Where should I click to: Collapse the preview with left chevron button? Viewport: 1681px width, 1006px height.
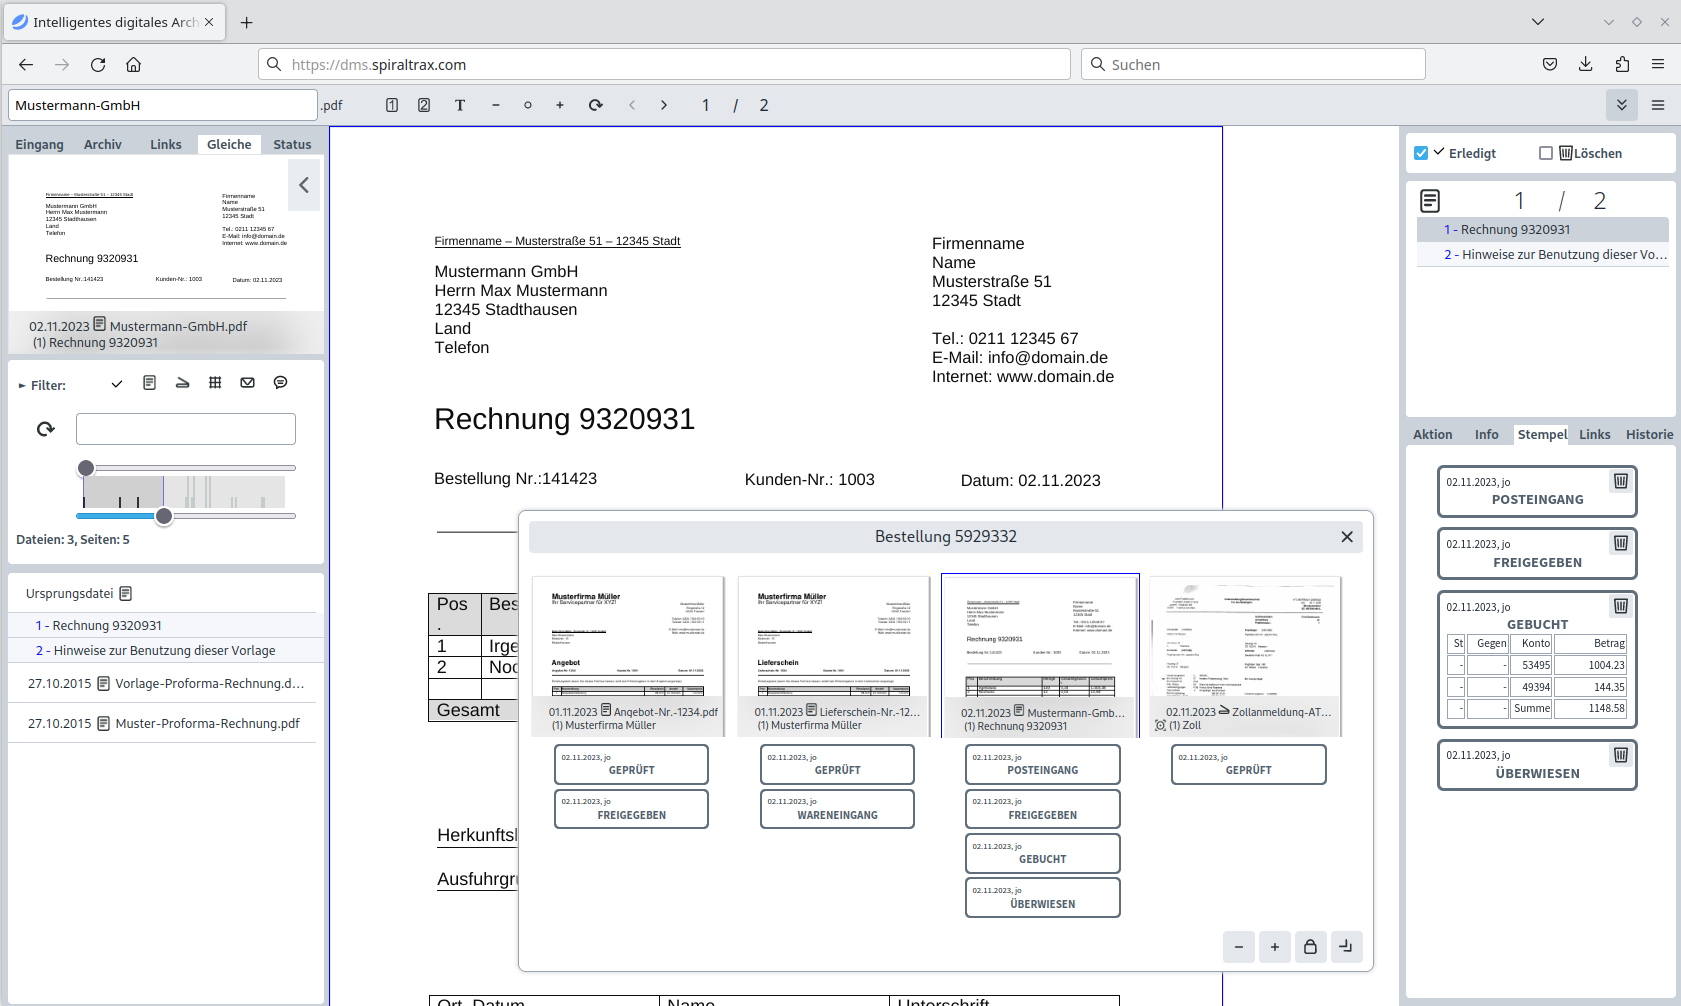(x=304, y=185)
